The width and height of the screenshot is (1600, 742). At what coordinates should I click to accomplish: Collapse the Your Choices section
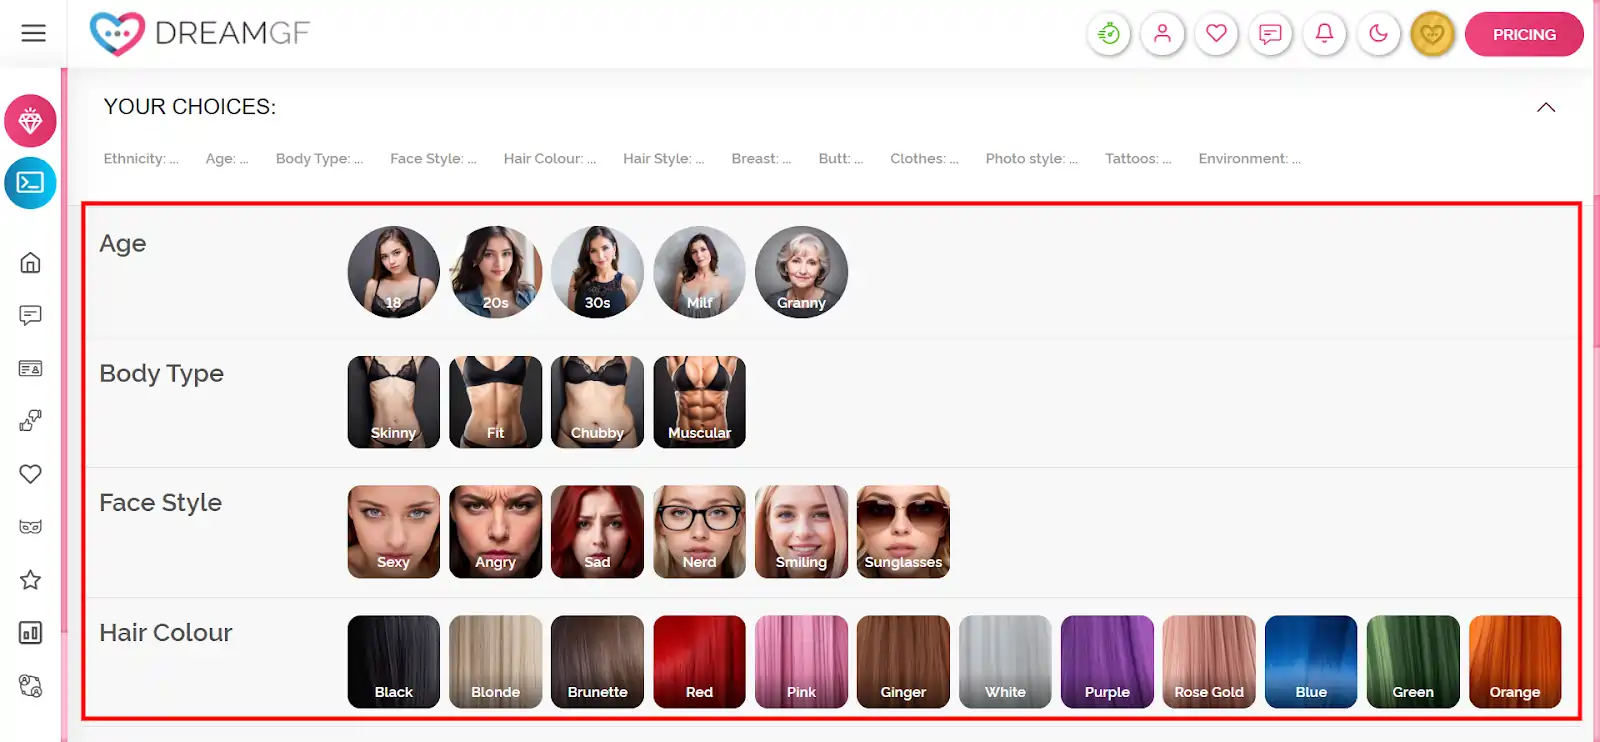1546,107
